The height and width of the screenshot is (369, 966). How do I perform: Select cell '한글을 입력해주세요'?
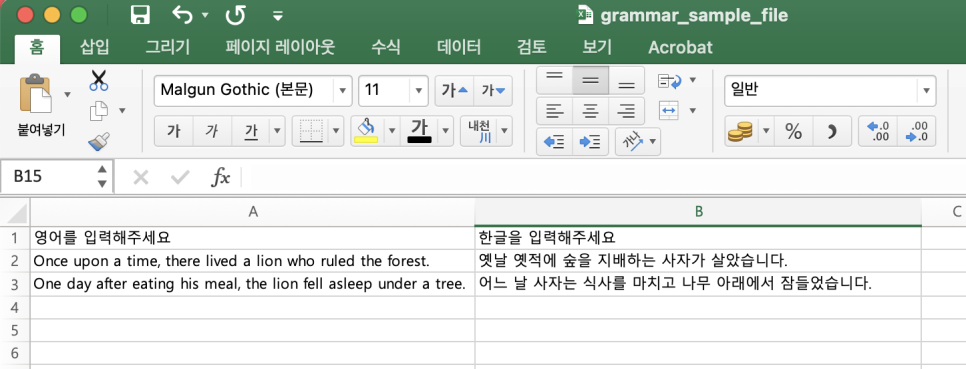point(698,237)
